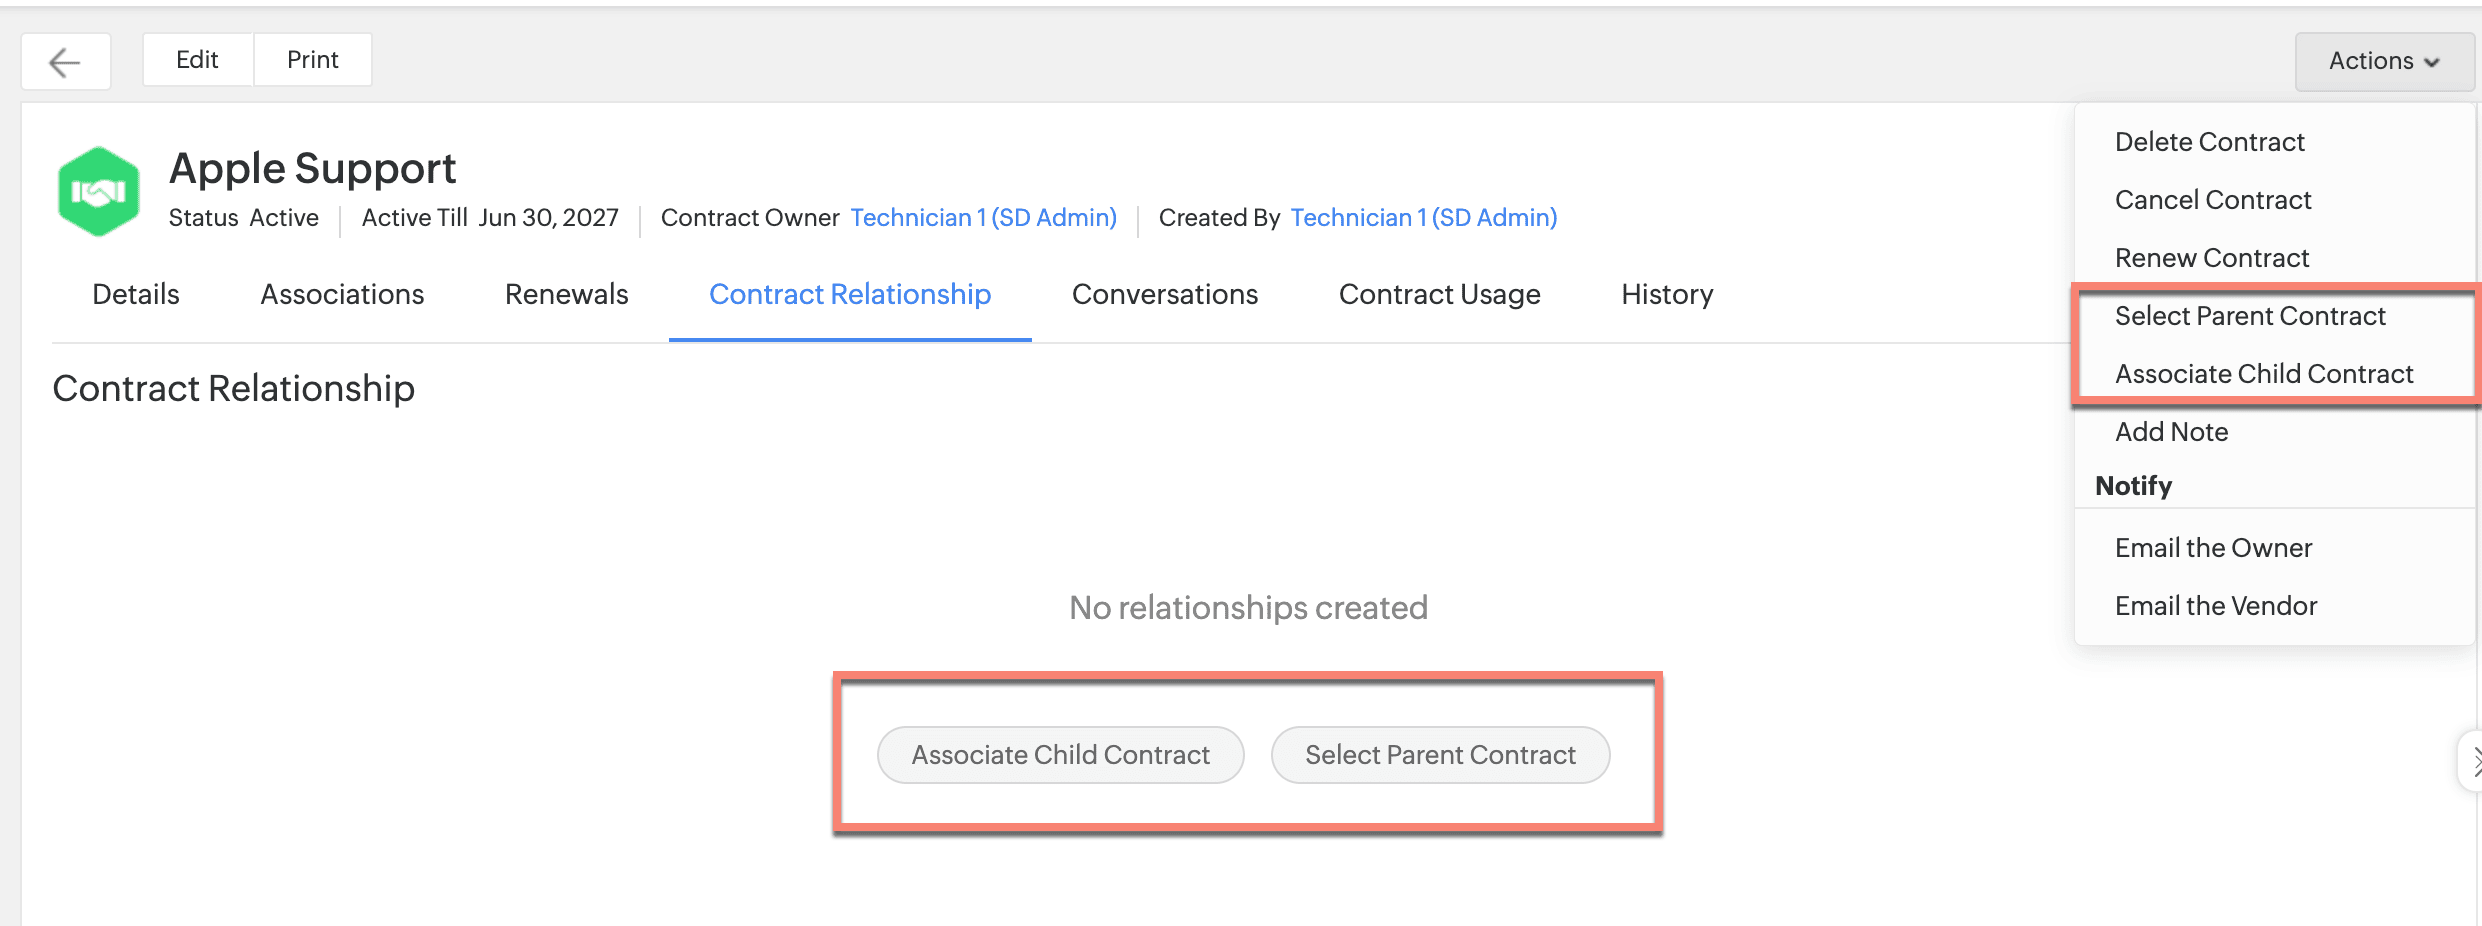Click Renew Contract in the menu
This screenshot has width=2482, height=926.
2211,258
